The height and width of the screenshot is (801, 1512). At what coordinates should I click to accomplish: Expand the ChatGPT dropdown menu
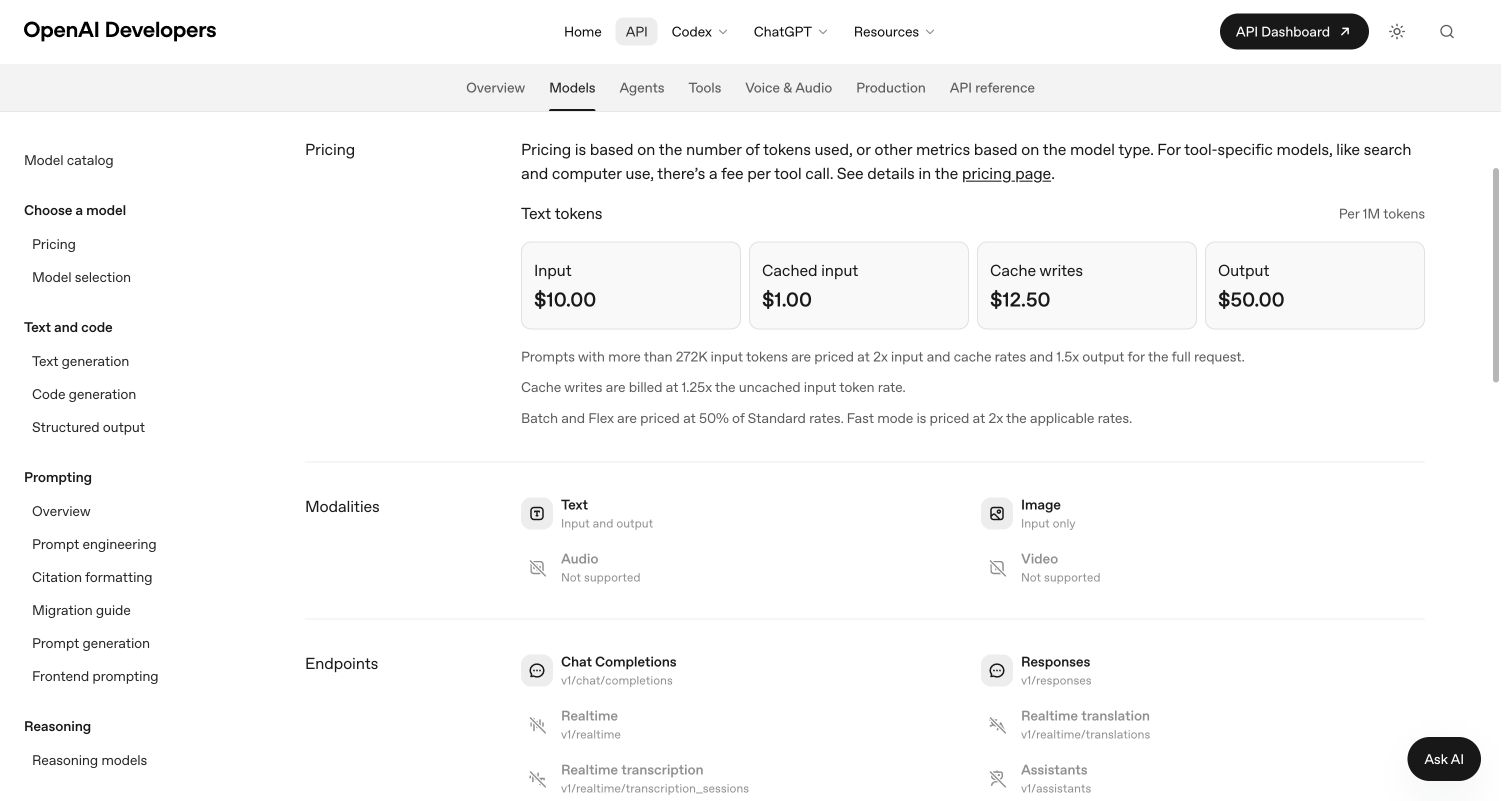(791, 32)
